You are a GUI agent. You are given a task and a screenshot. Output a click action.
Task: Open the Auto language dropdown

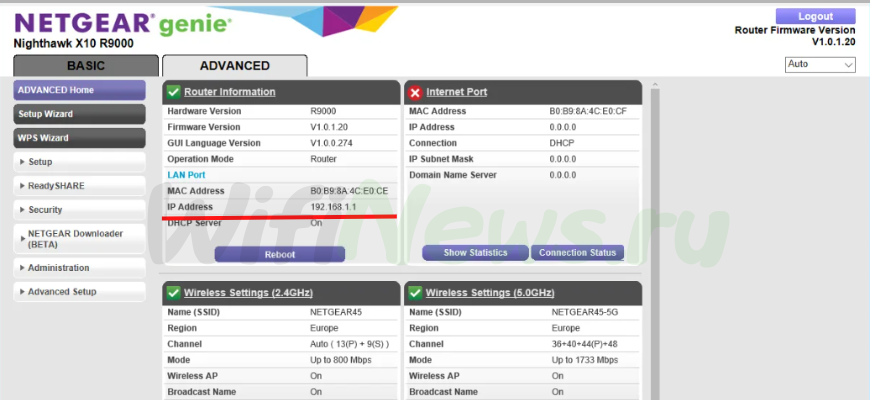(x=821, y=64)
